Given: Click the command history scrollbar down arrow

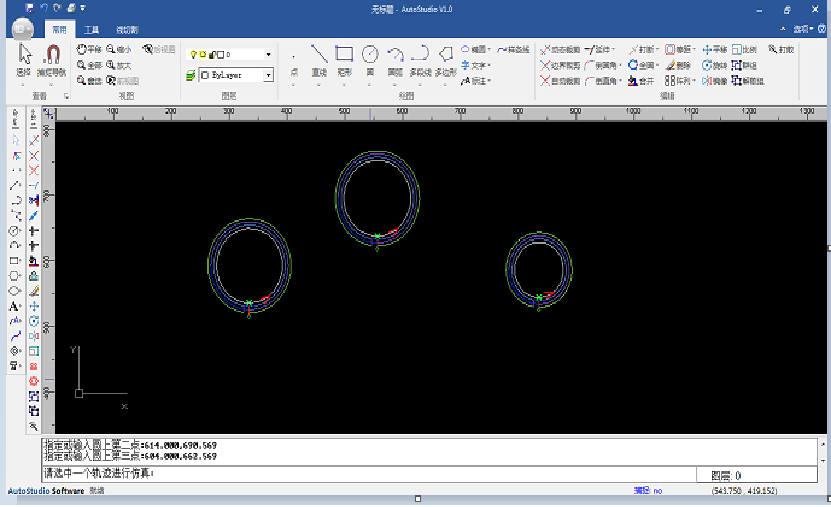Looking at the screenshot, I should [823, 461].
